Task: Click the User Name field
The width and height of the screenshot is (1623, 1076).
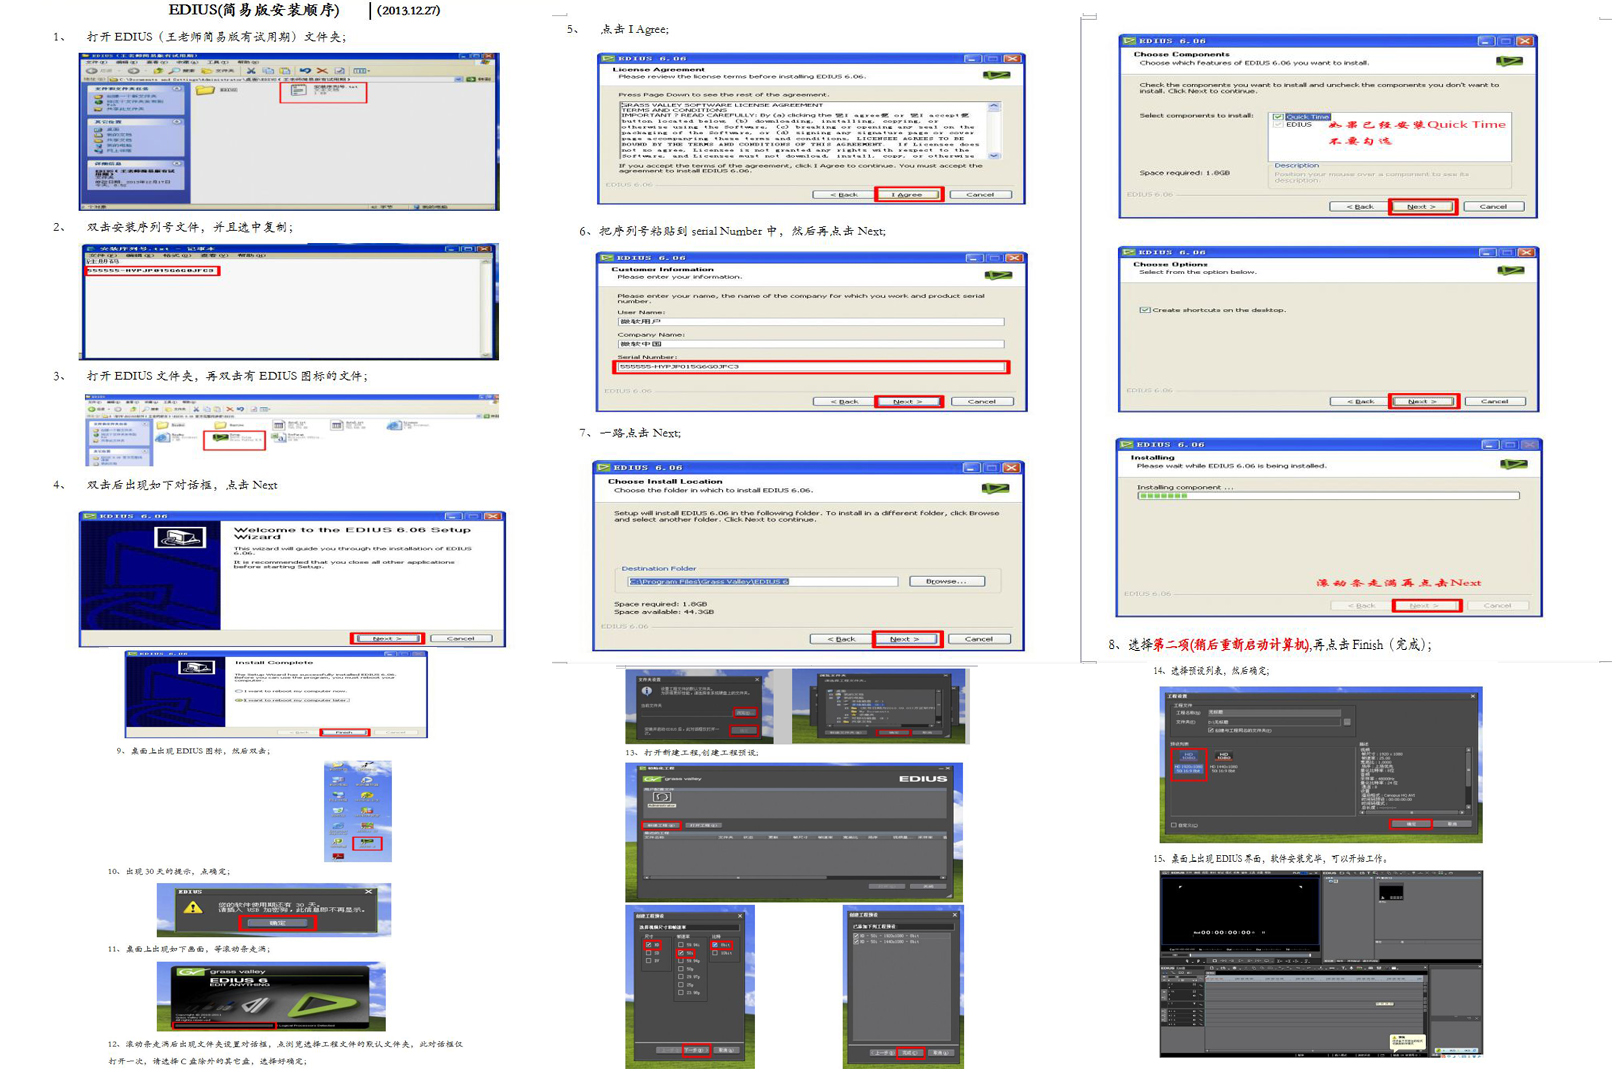Action: pyautogui.click(x=811, y=322)
